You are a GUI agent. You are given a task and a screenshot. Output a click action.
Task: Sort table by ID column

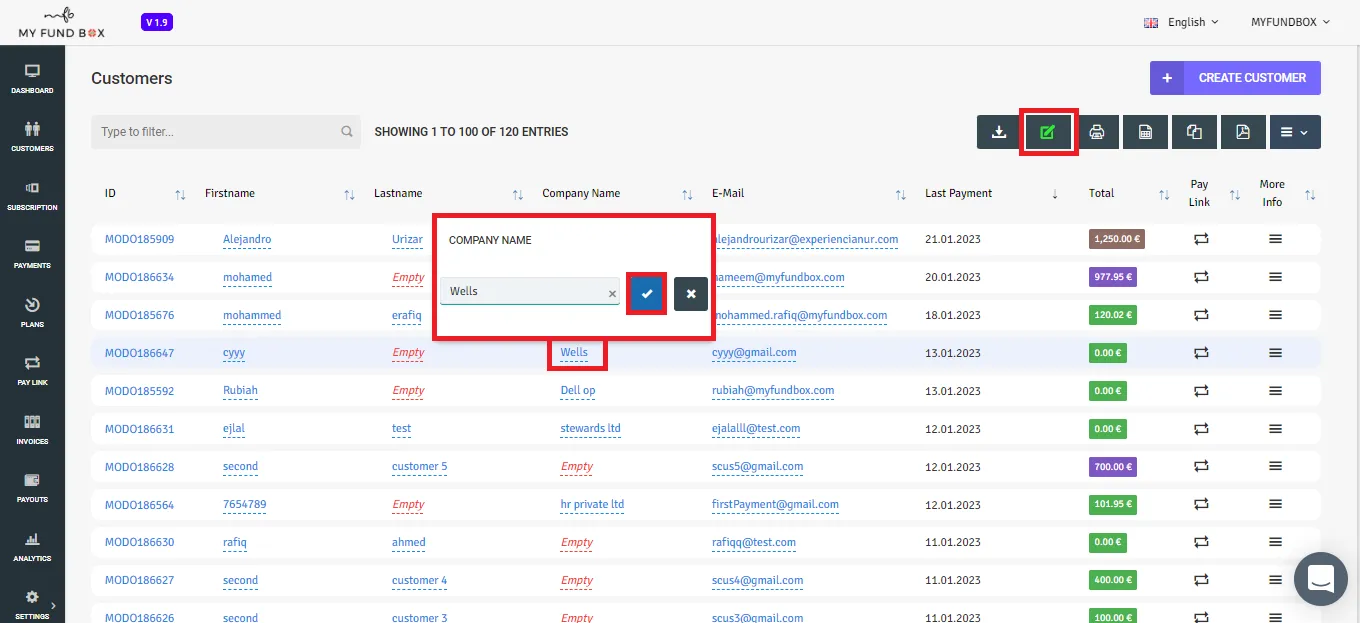click(x=180, y=194)
